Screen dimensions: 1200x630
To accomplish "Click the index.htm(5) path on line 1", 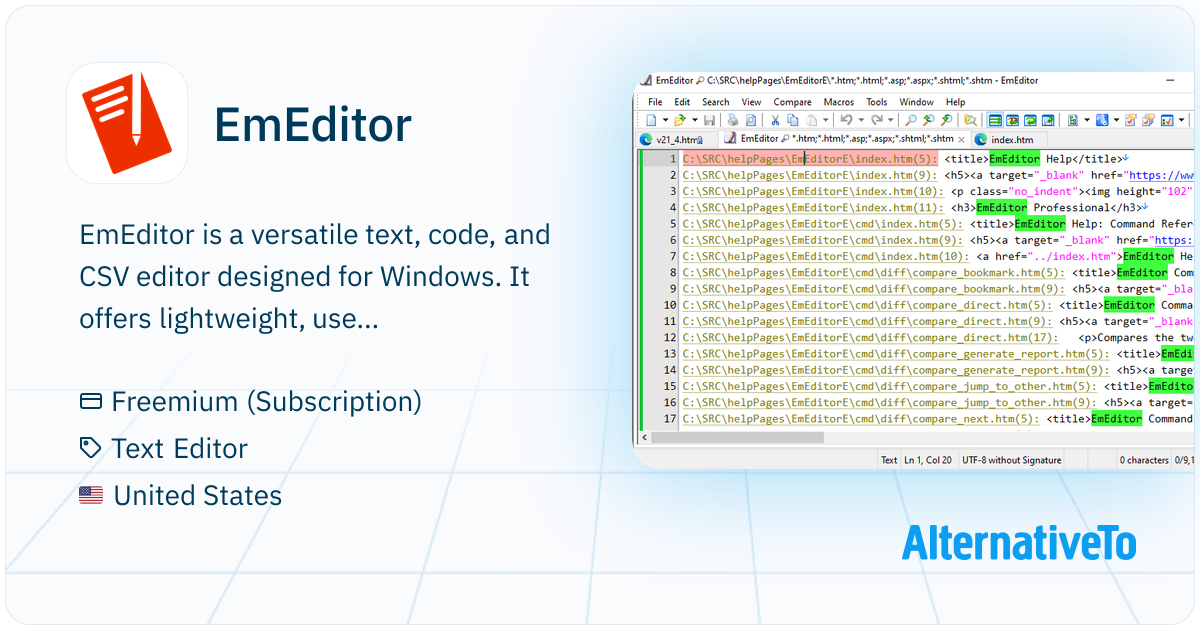I will pyautogui.click(x=810, y=159).
